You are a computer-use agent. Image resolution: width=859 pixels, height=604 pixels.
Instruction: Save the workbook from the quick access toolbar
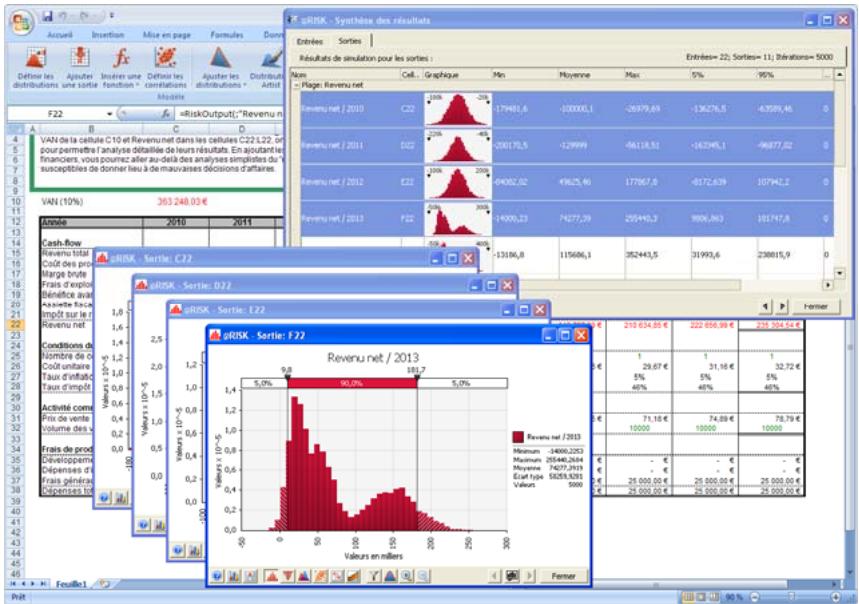point(47,17)
